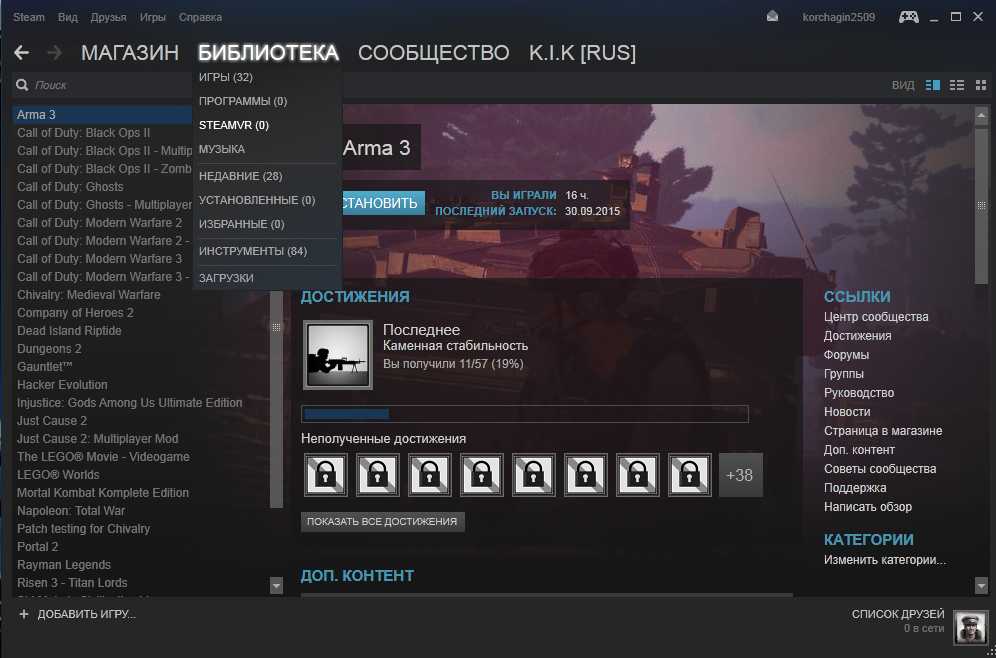Screen dimensions: 996x658
Task: Open Написать обзор link
Action: (x=868, y=507)
